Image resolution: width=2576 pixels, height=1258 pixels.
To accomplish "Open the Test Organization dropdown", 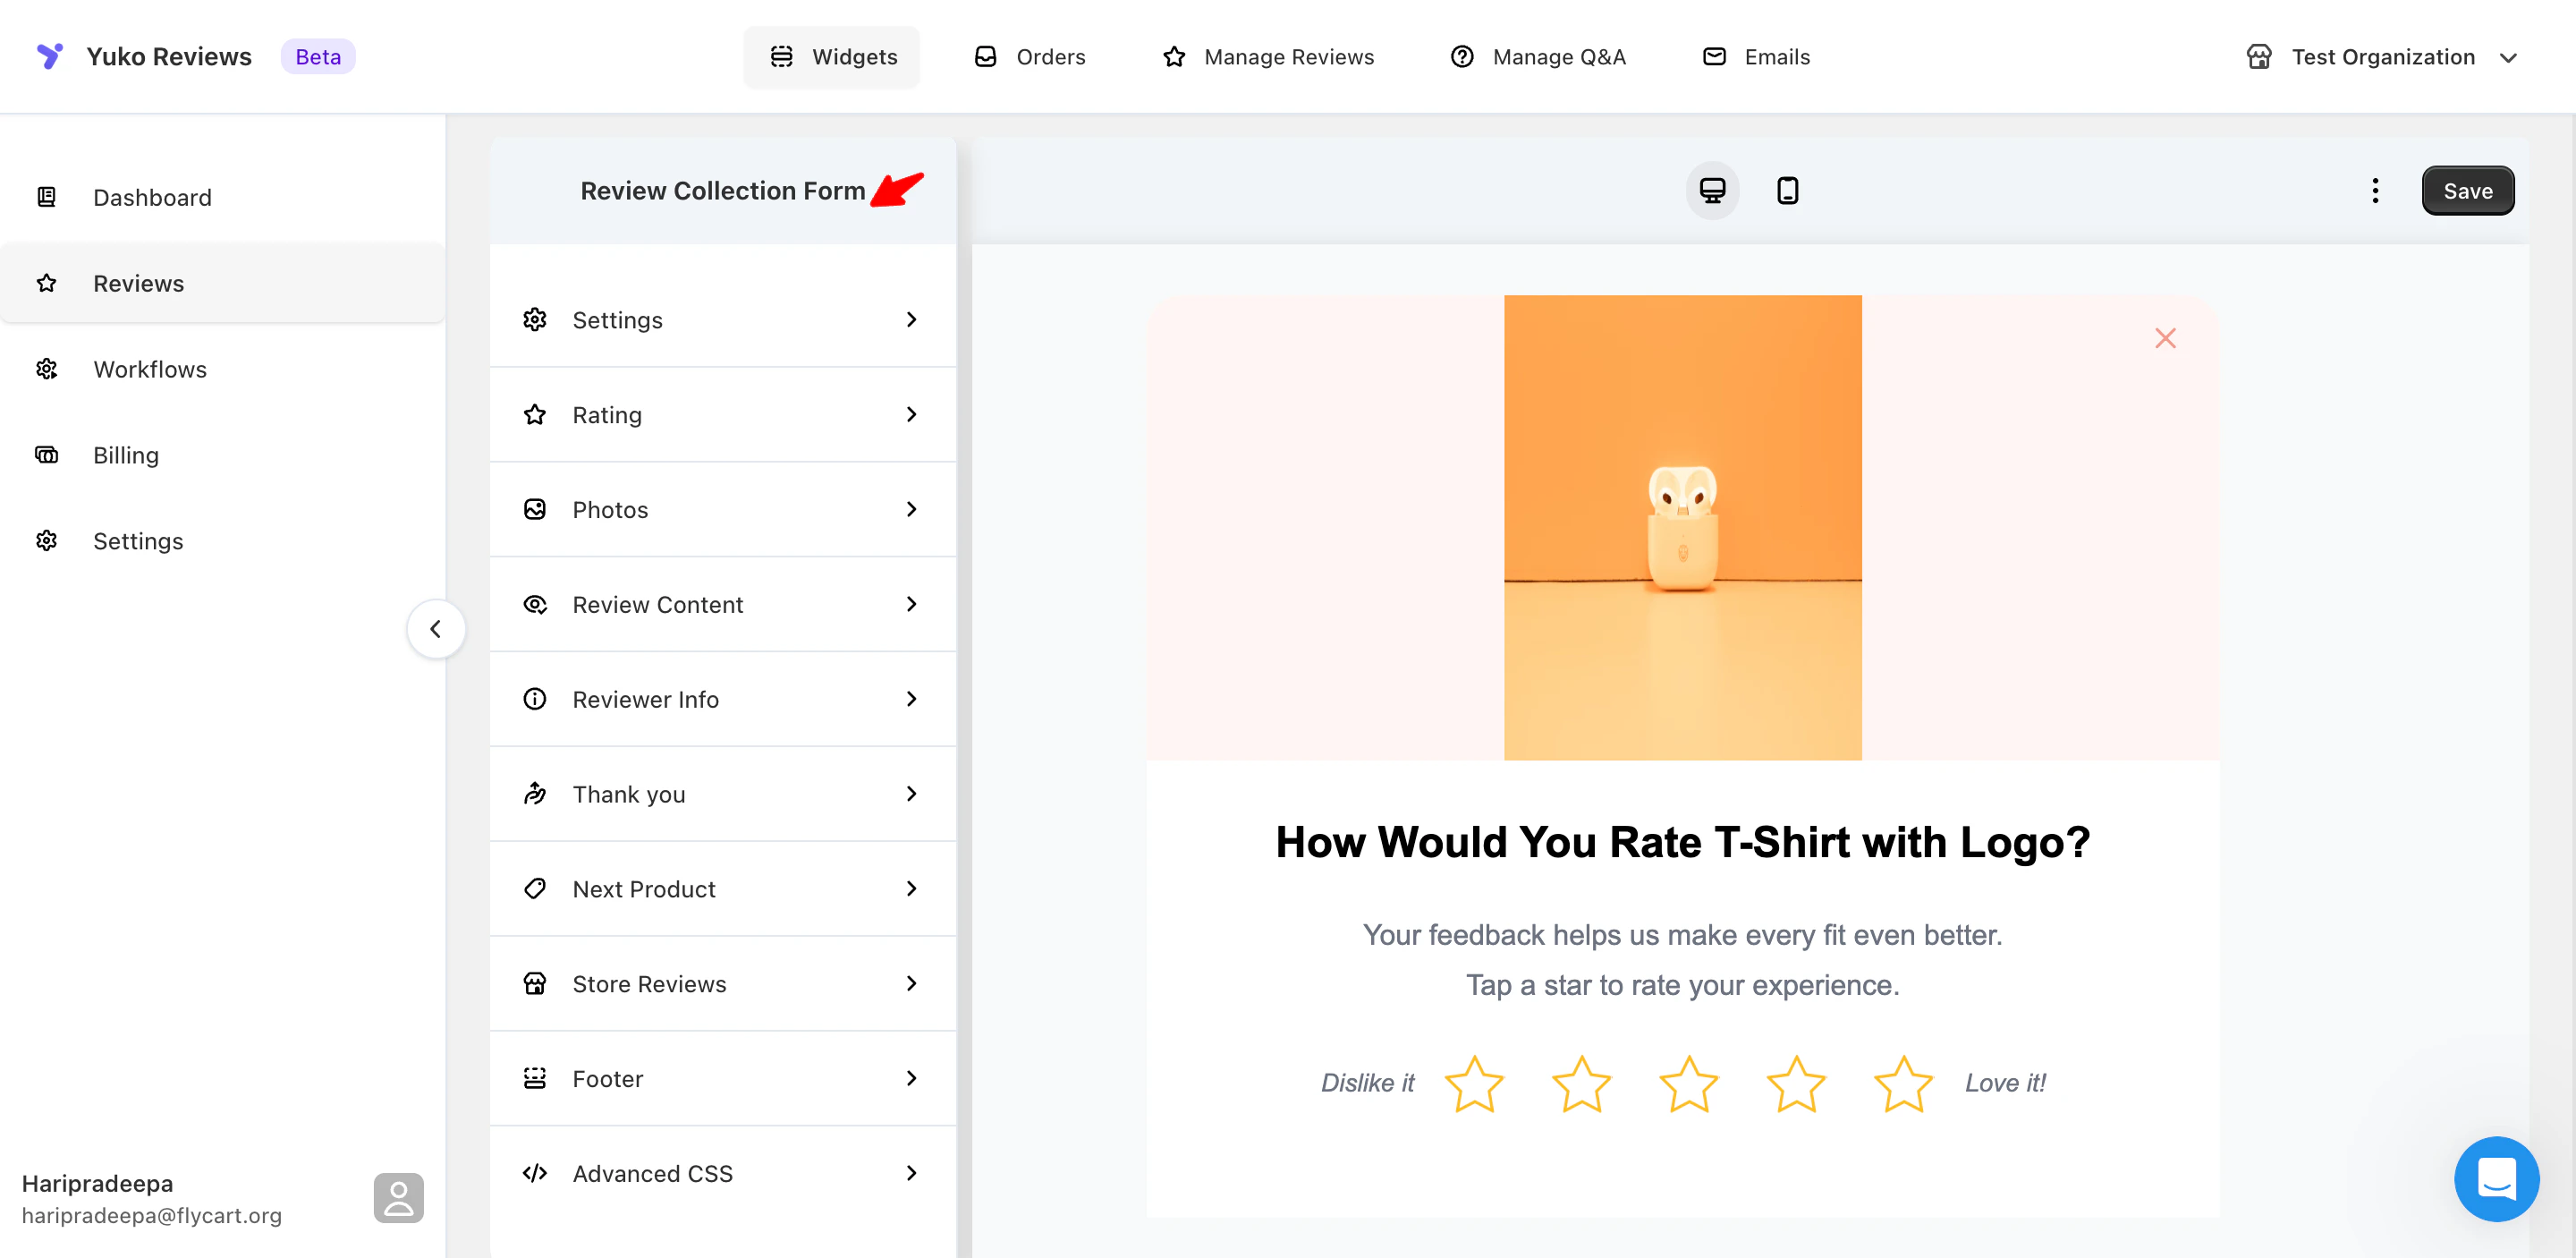I will (2381, 57).
